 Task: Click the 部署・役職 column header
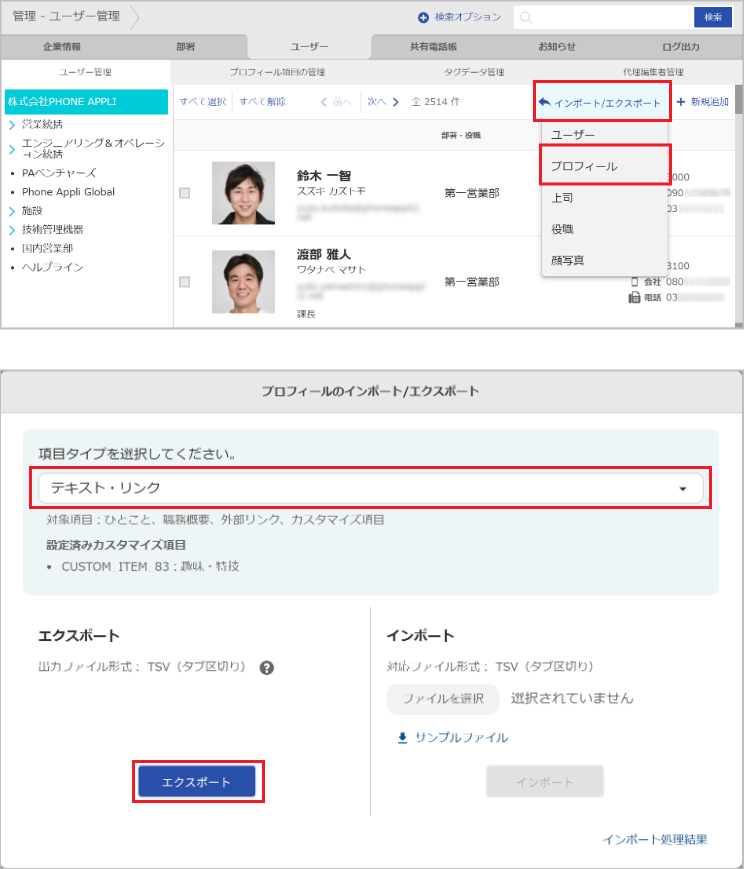461,136
